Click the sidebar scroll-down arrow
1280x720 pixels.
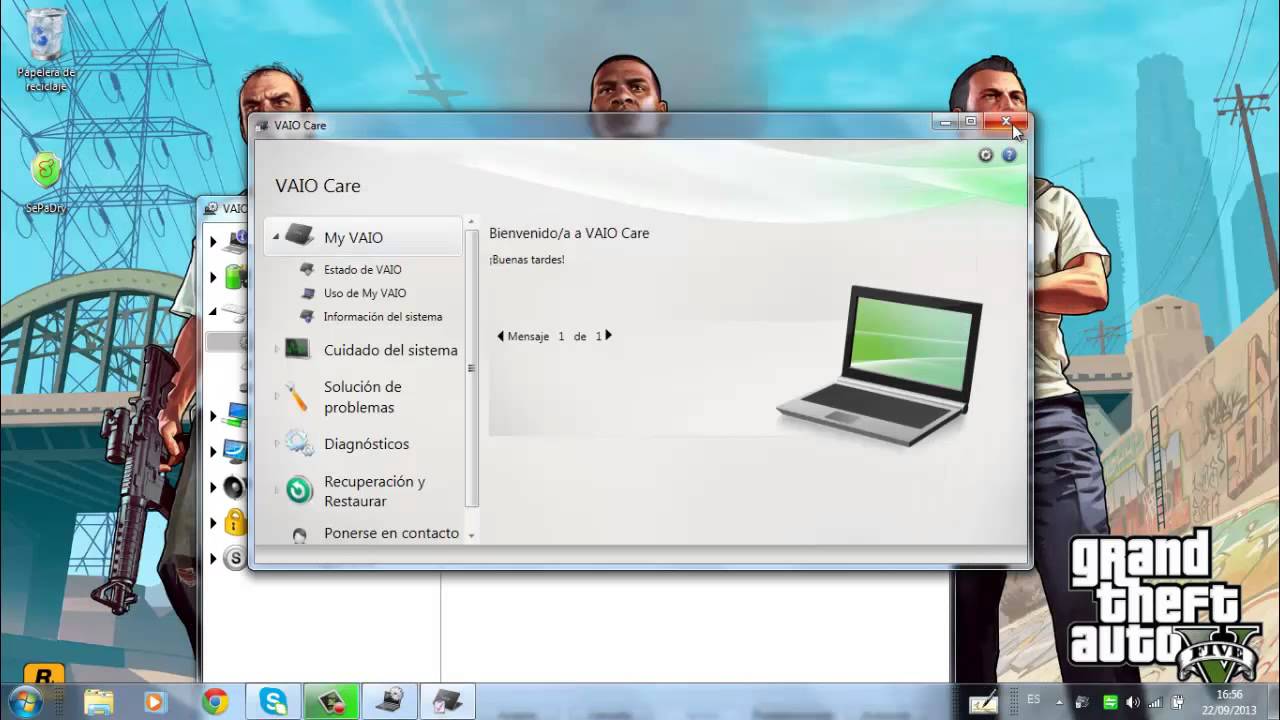coord(471,536)
